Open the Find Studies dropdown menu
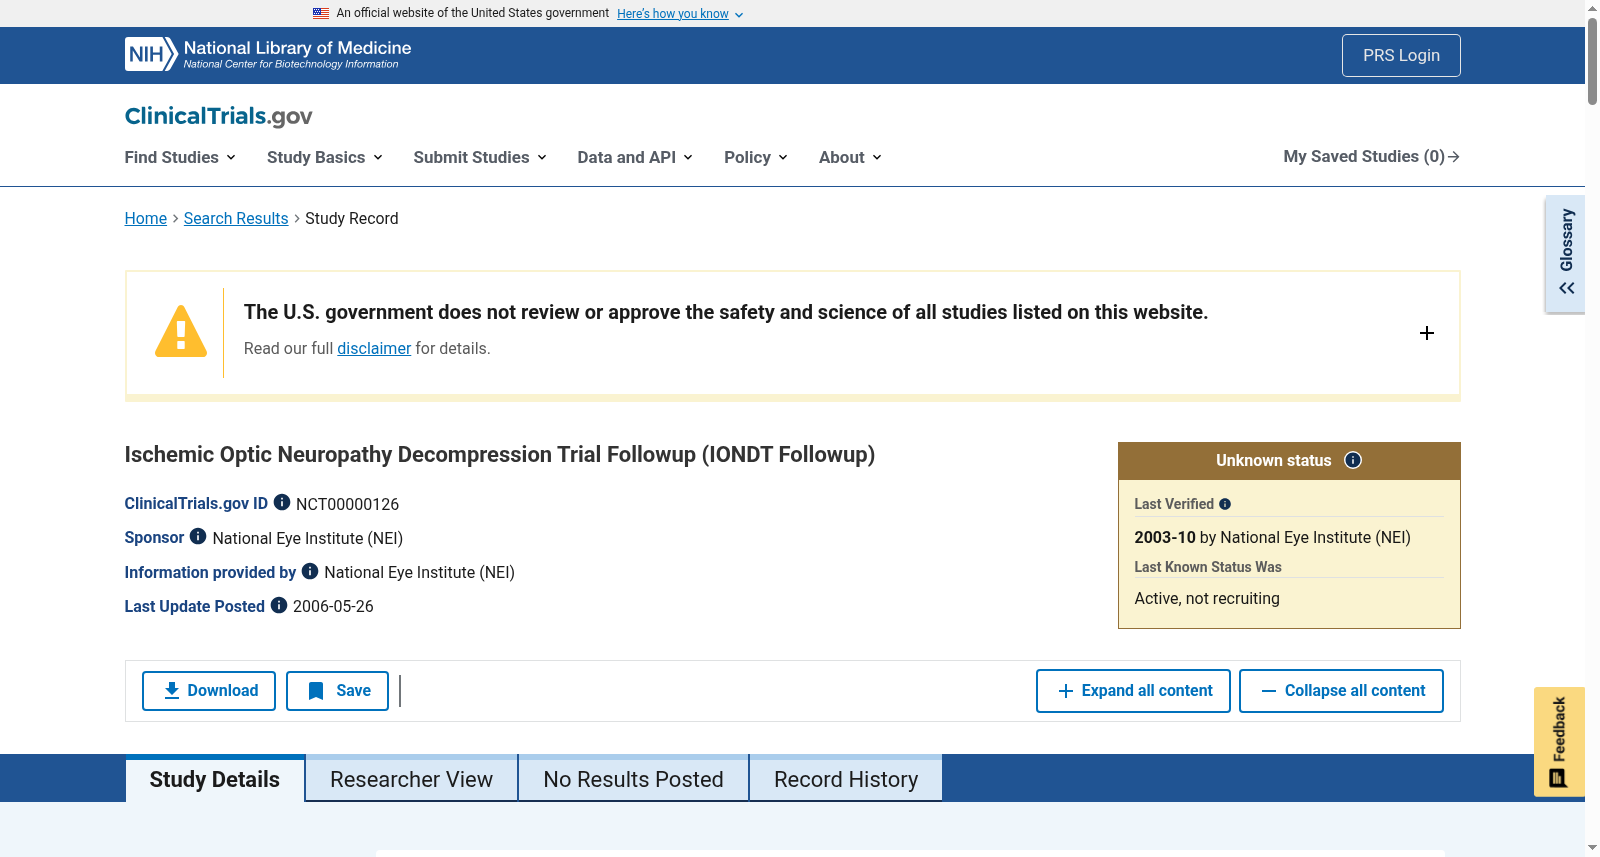The image size is (1600, 857). [x=180, y=157]
